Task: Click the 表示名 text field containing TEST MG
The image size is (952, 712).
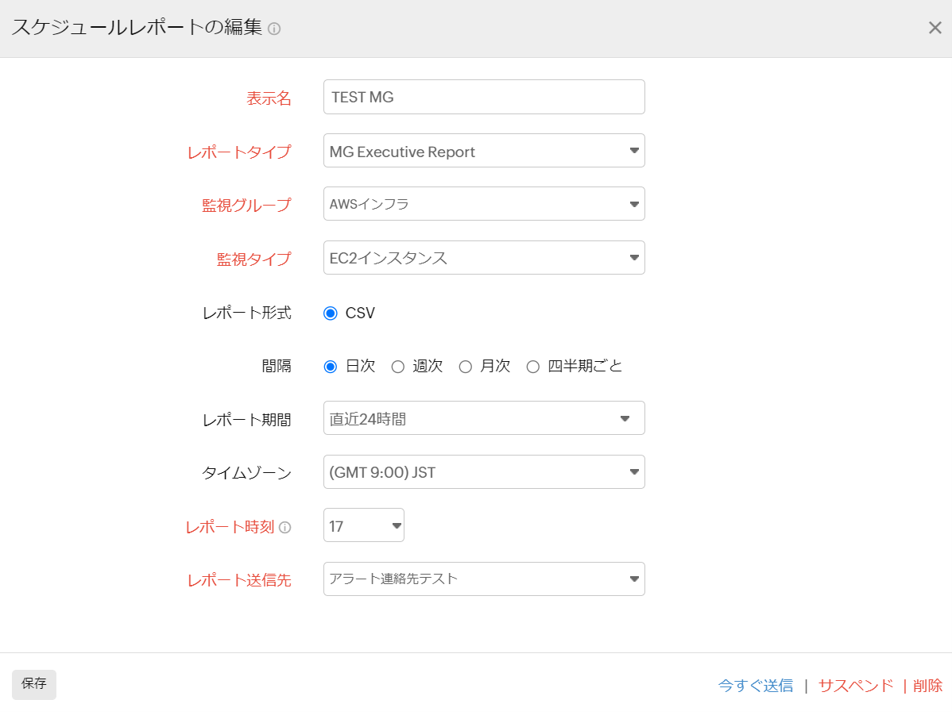Action: point(484,97)
